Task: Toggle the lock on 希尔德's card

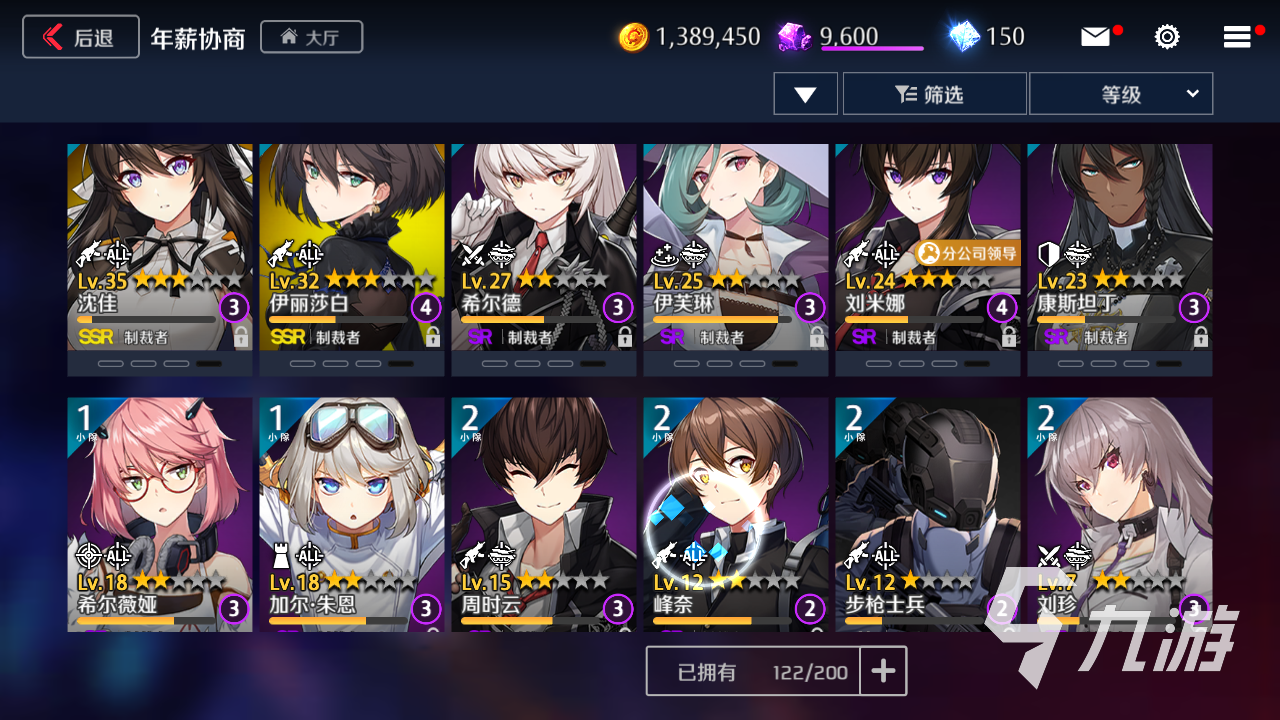Action: 625,337
